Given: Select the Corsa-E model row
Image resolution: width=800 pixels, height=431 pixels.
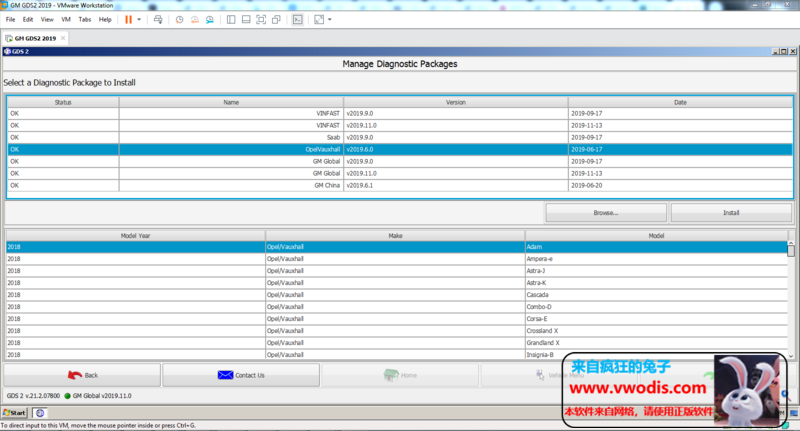Looking at the screenshot, I should (x=396, y=319).
